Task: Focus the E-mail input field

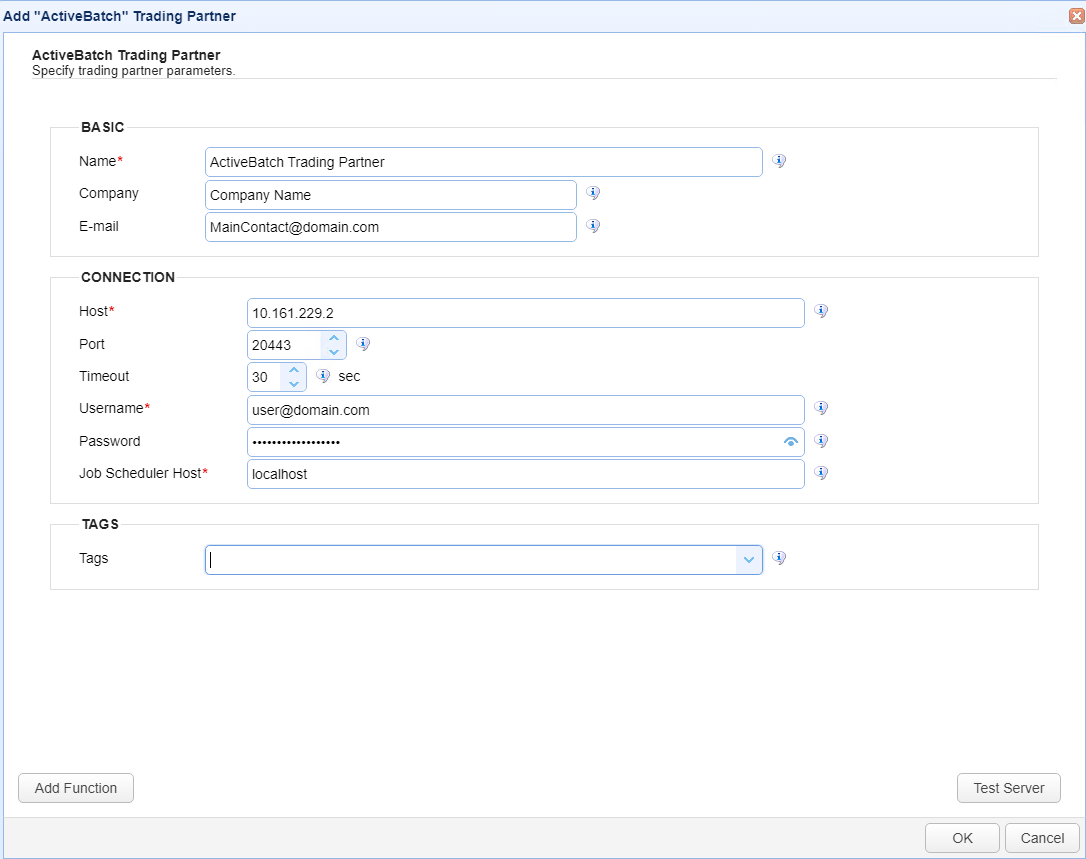Action: point(391,227)
